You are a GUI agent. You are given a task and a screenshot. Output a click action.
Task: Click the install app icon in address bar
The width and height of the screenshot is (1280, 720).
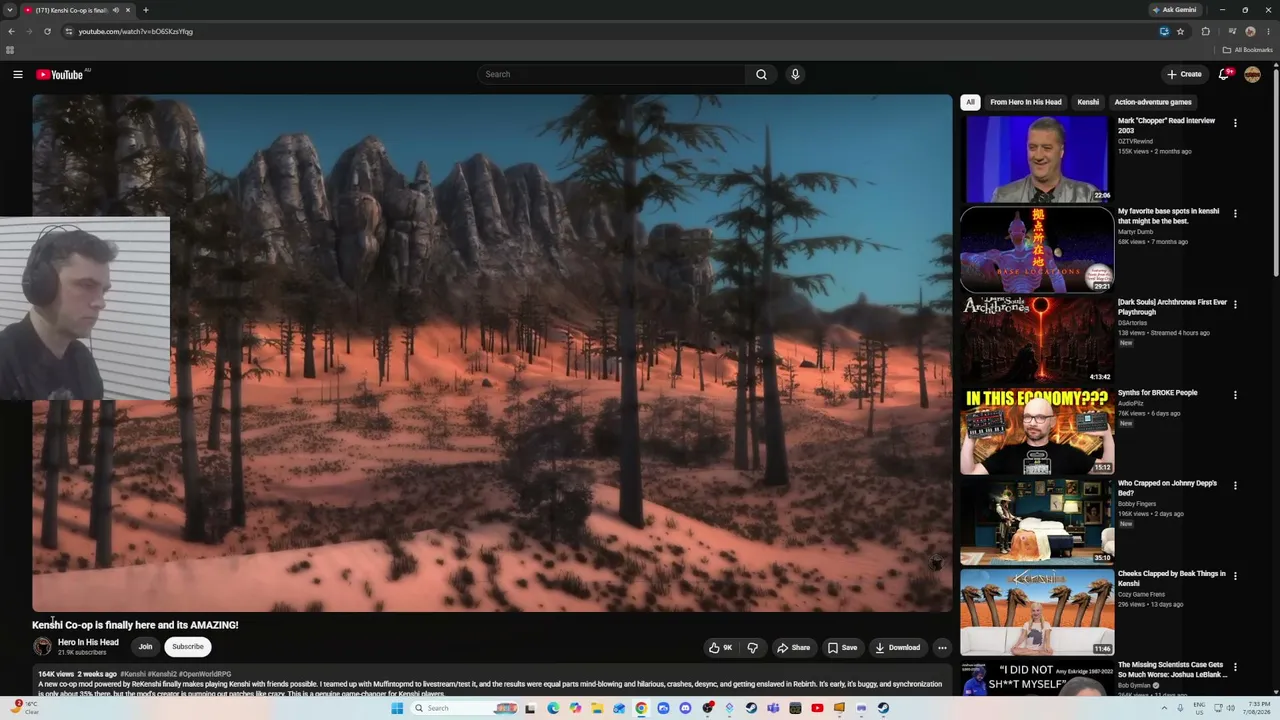1164,31
